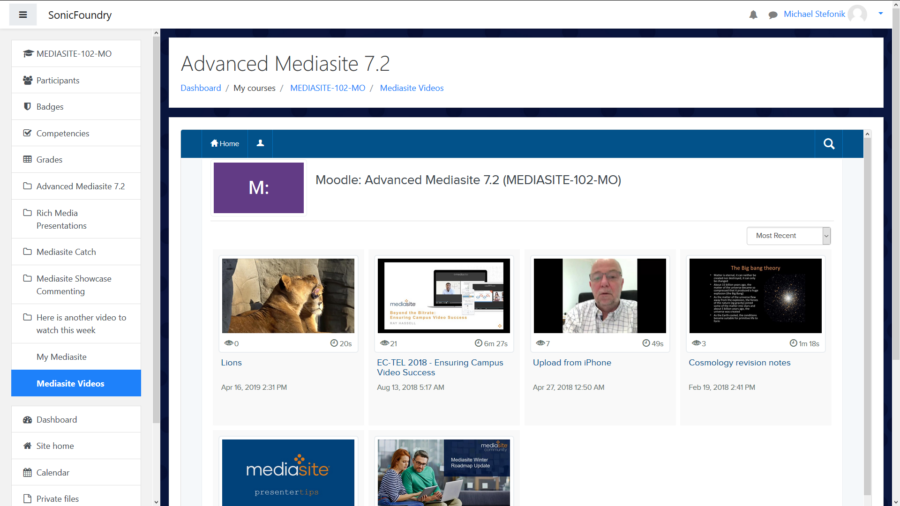Click Mediasite Videos breadcrumb link
Screen dimensions: 900x506
tap(412, 88)
